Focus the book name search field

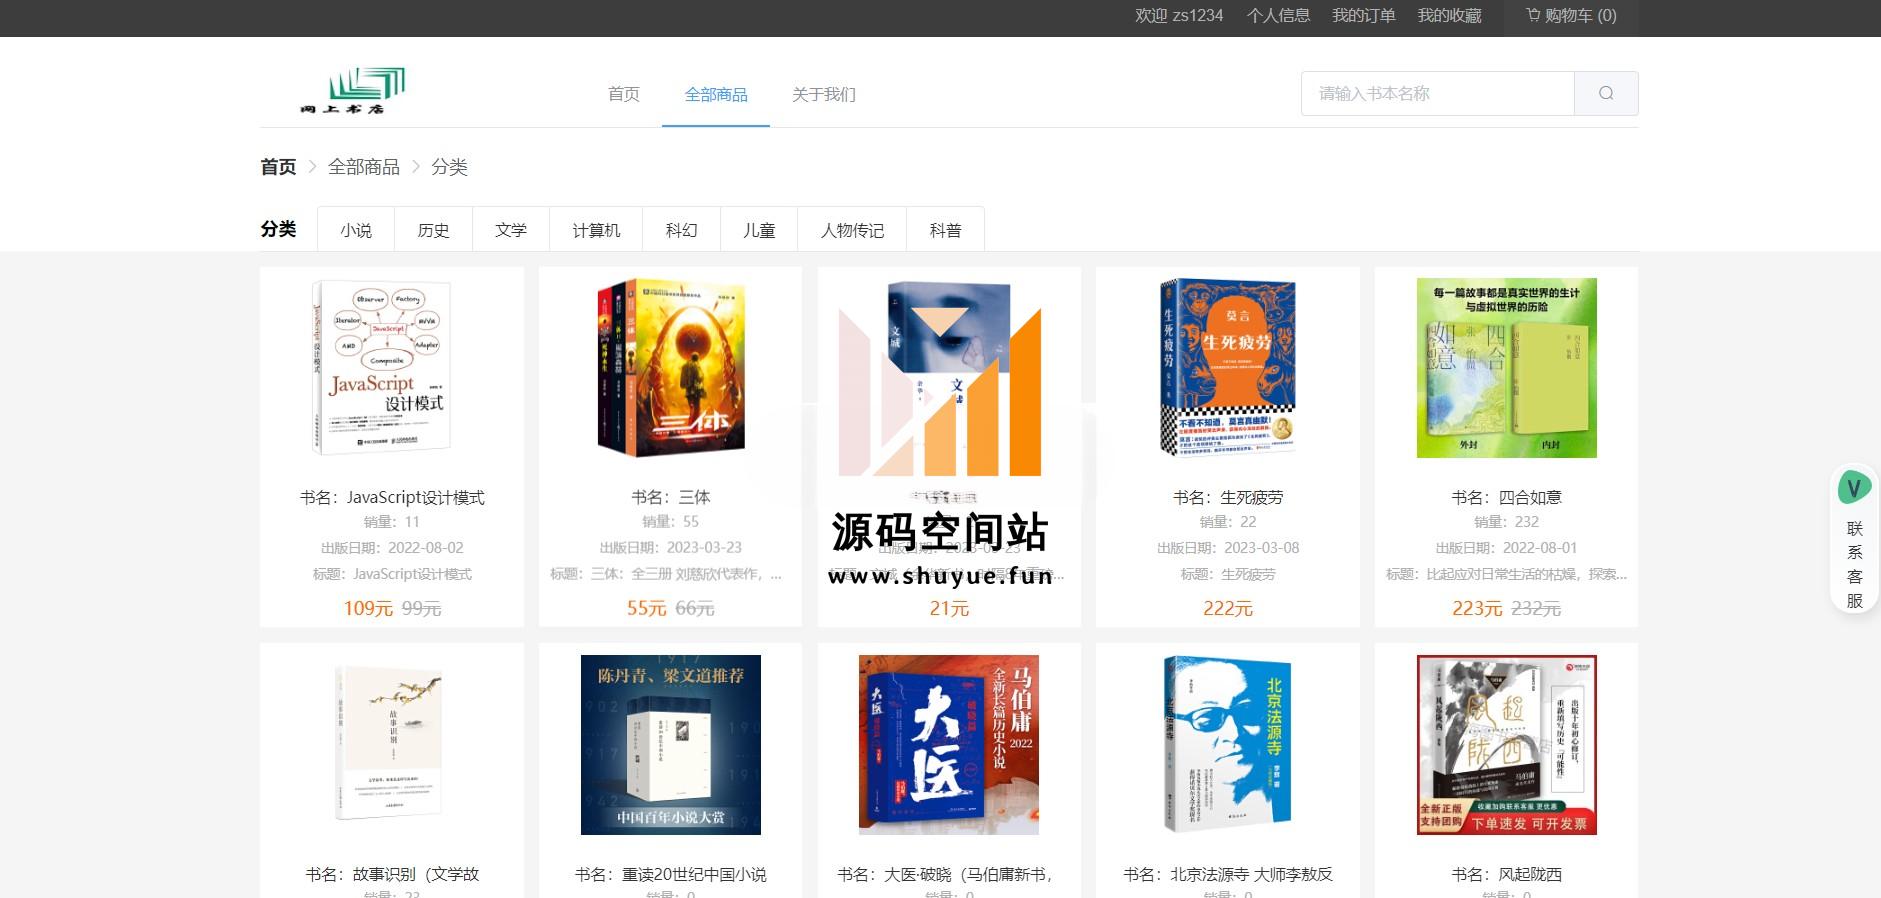click(1438, 93)
